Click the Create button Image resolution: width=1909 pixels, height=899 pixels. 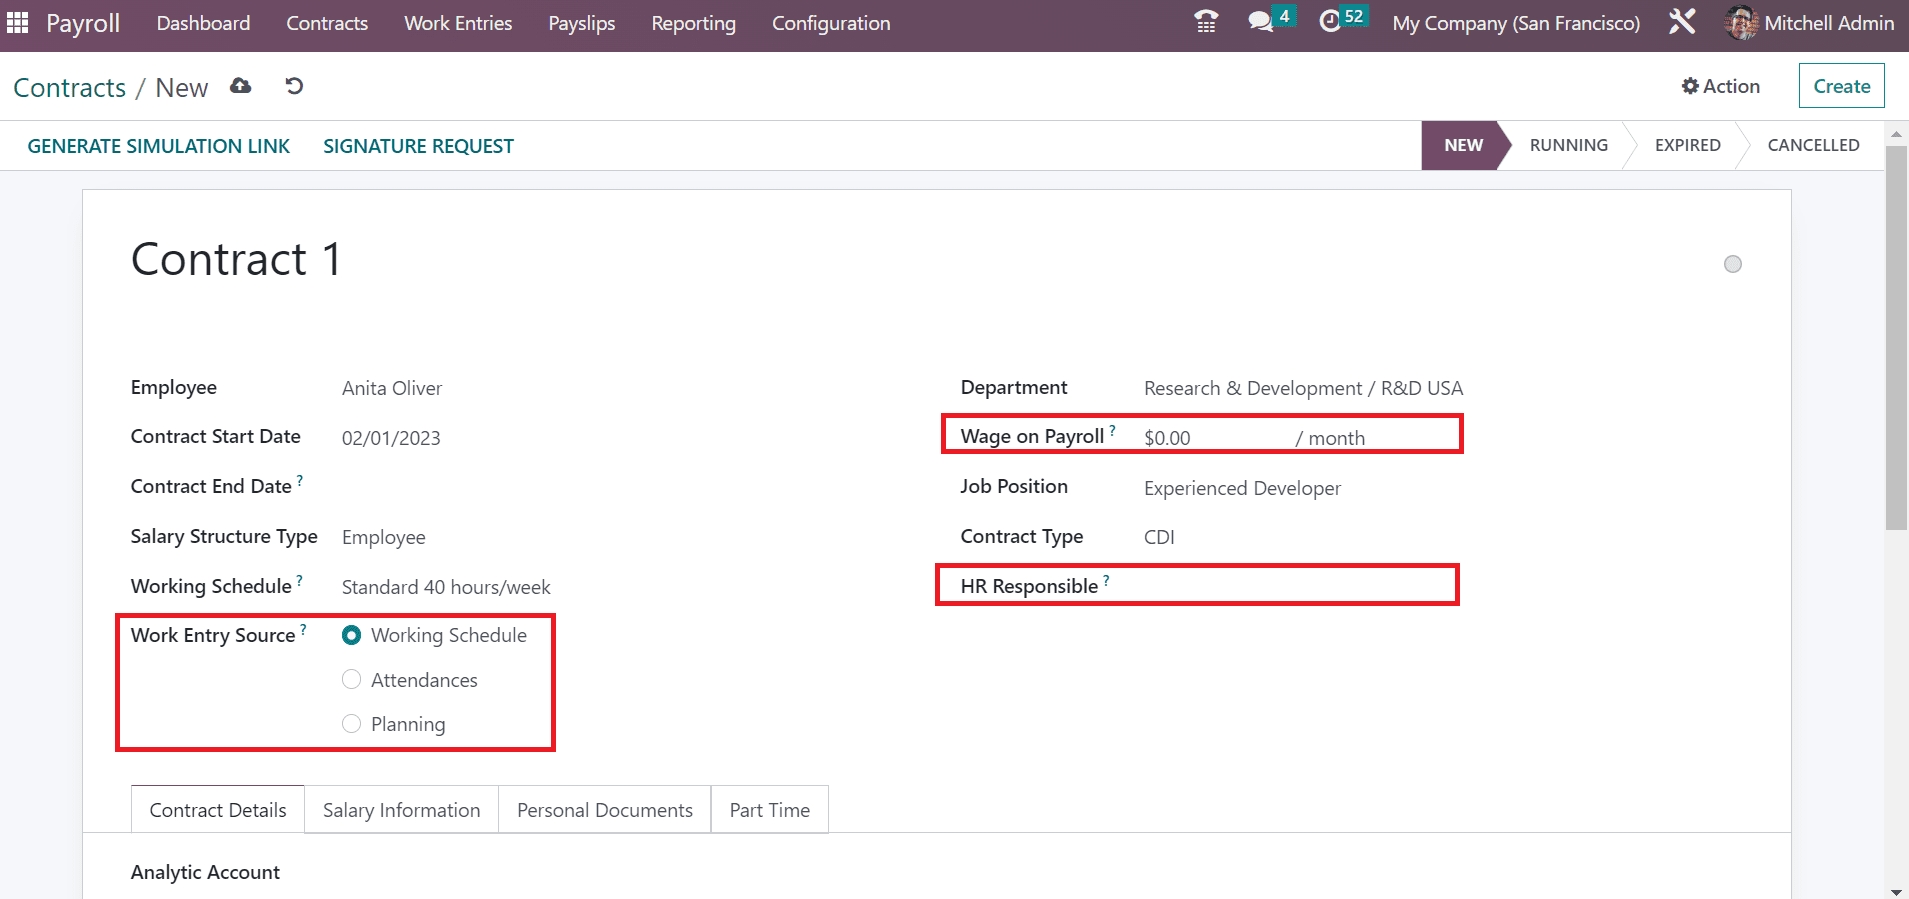coord(1841,86)
